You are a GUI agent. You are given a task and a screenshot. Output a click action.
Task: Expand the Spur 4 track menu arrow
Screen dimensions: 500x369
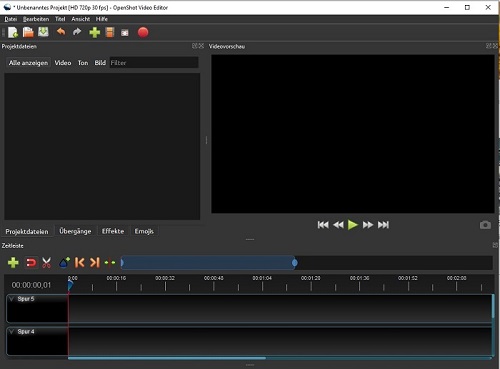coord(12,332)
